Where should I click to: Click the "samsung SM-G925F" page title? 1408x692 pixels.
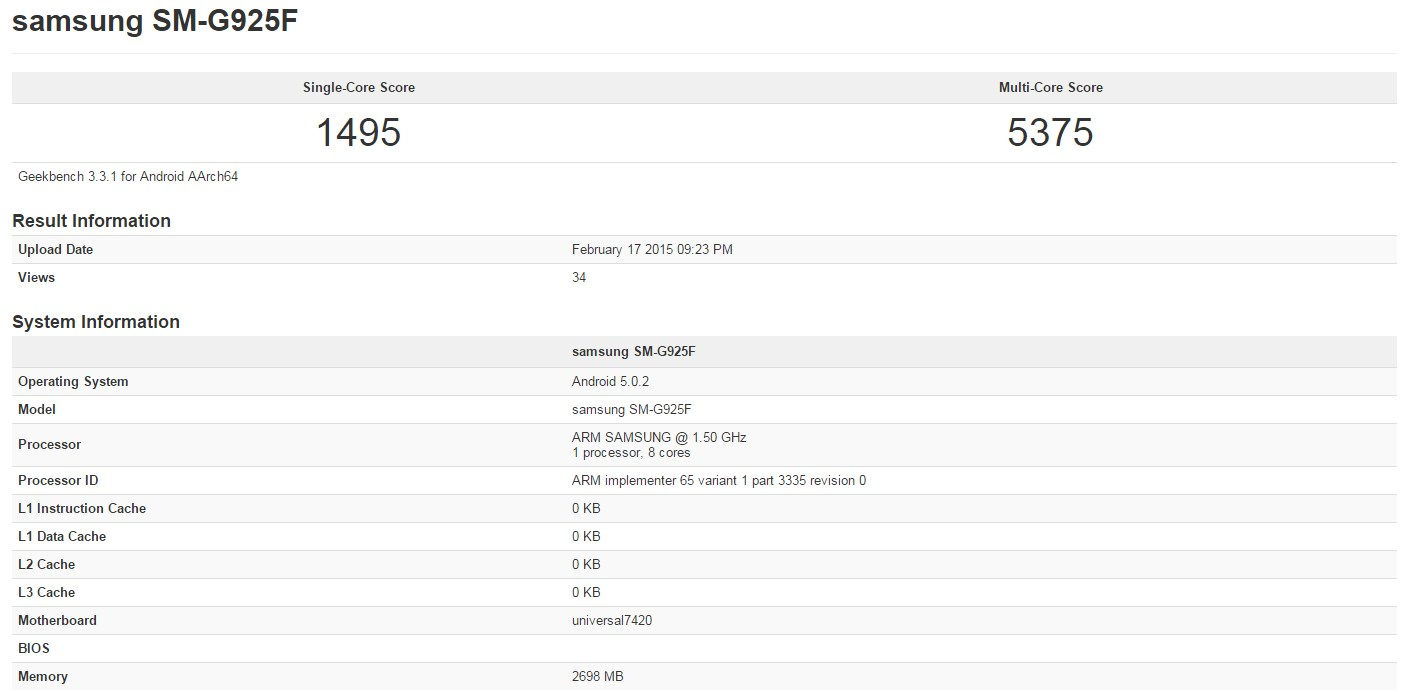point(155,21)
